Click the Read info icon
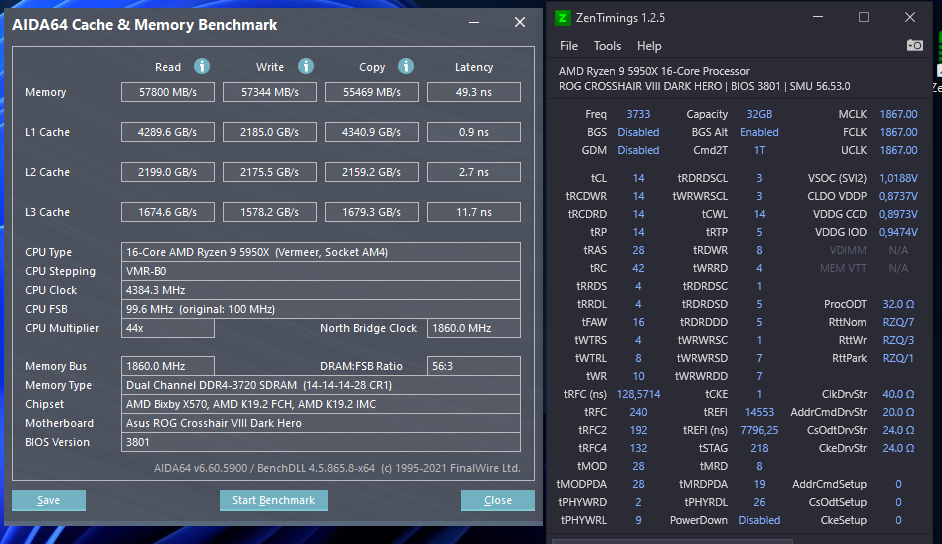 [202, 66]
